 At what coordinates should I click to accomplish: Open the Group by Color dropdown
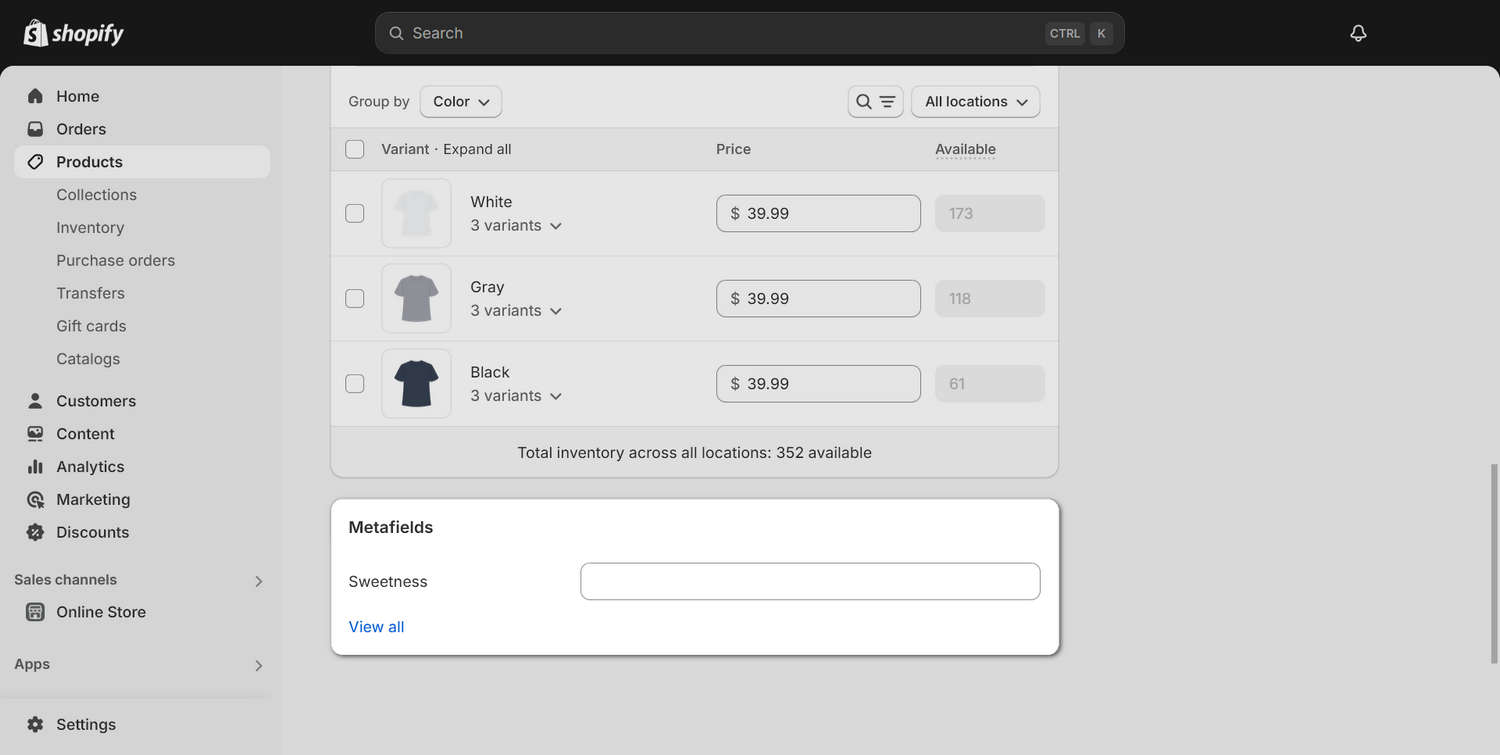[x=461, y=101]
